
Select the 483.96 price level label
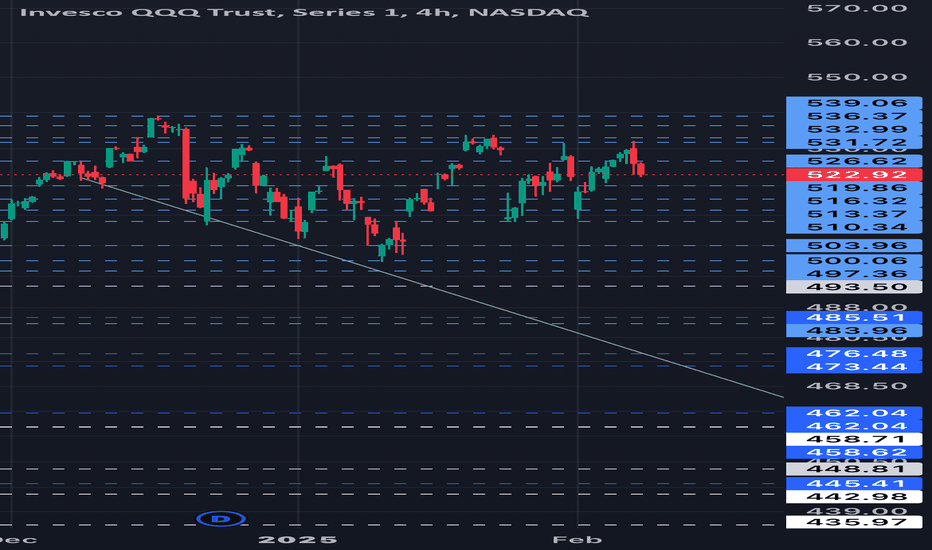854,331
